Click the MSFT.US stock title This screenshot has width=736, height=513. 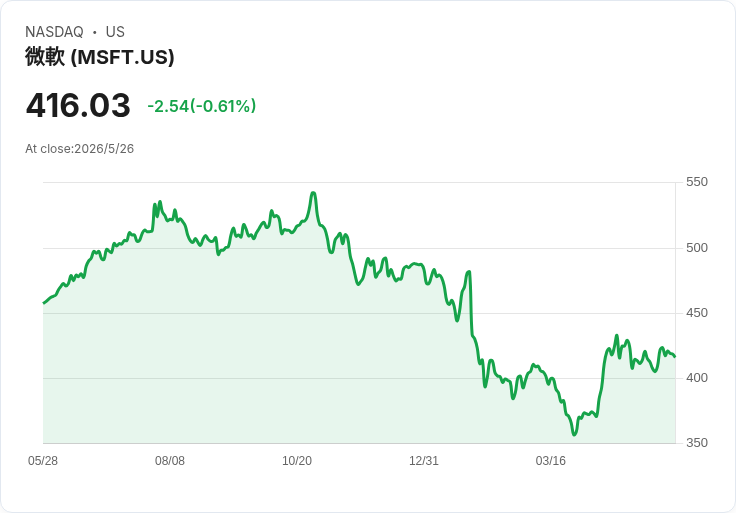(x=100, y=57)
